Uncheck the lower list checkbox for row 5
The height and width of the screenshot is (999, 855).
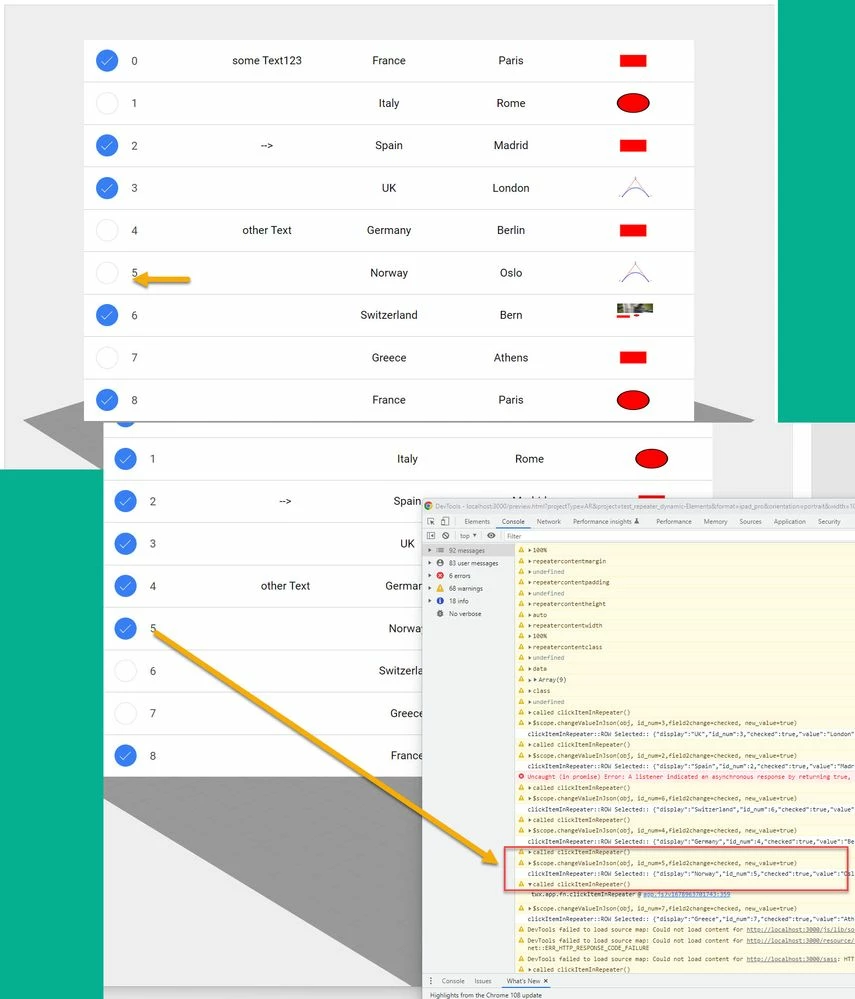click(x=126, y=628)
